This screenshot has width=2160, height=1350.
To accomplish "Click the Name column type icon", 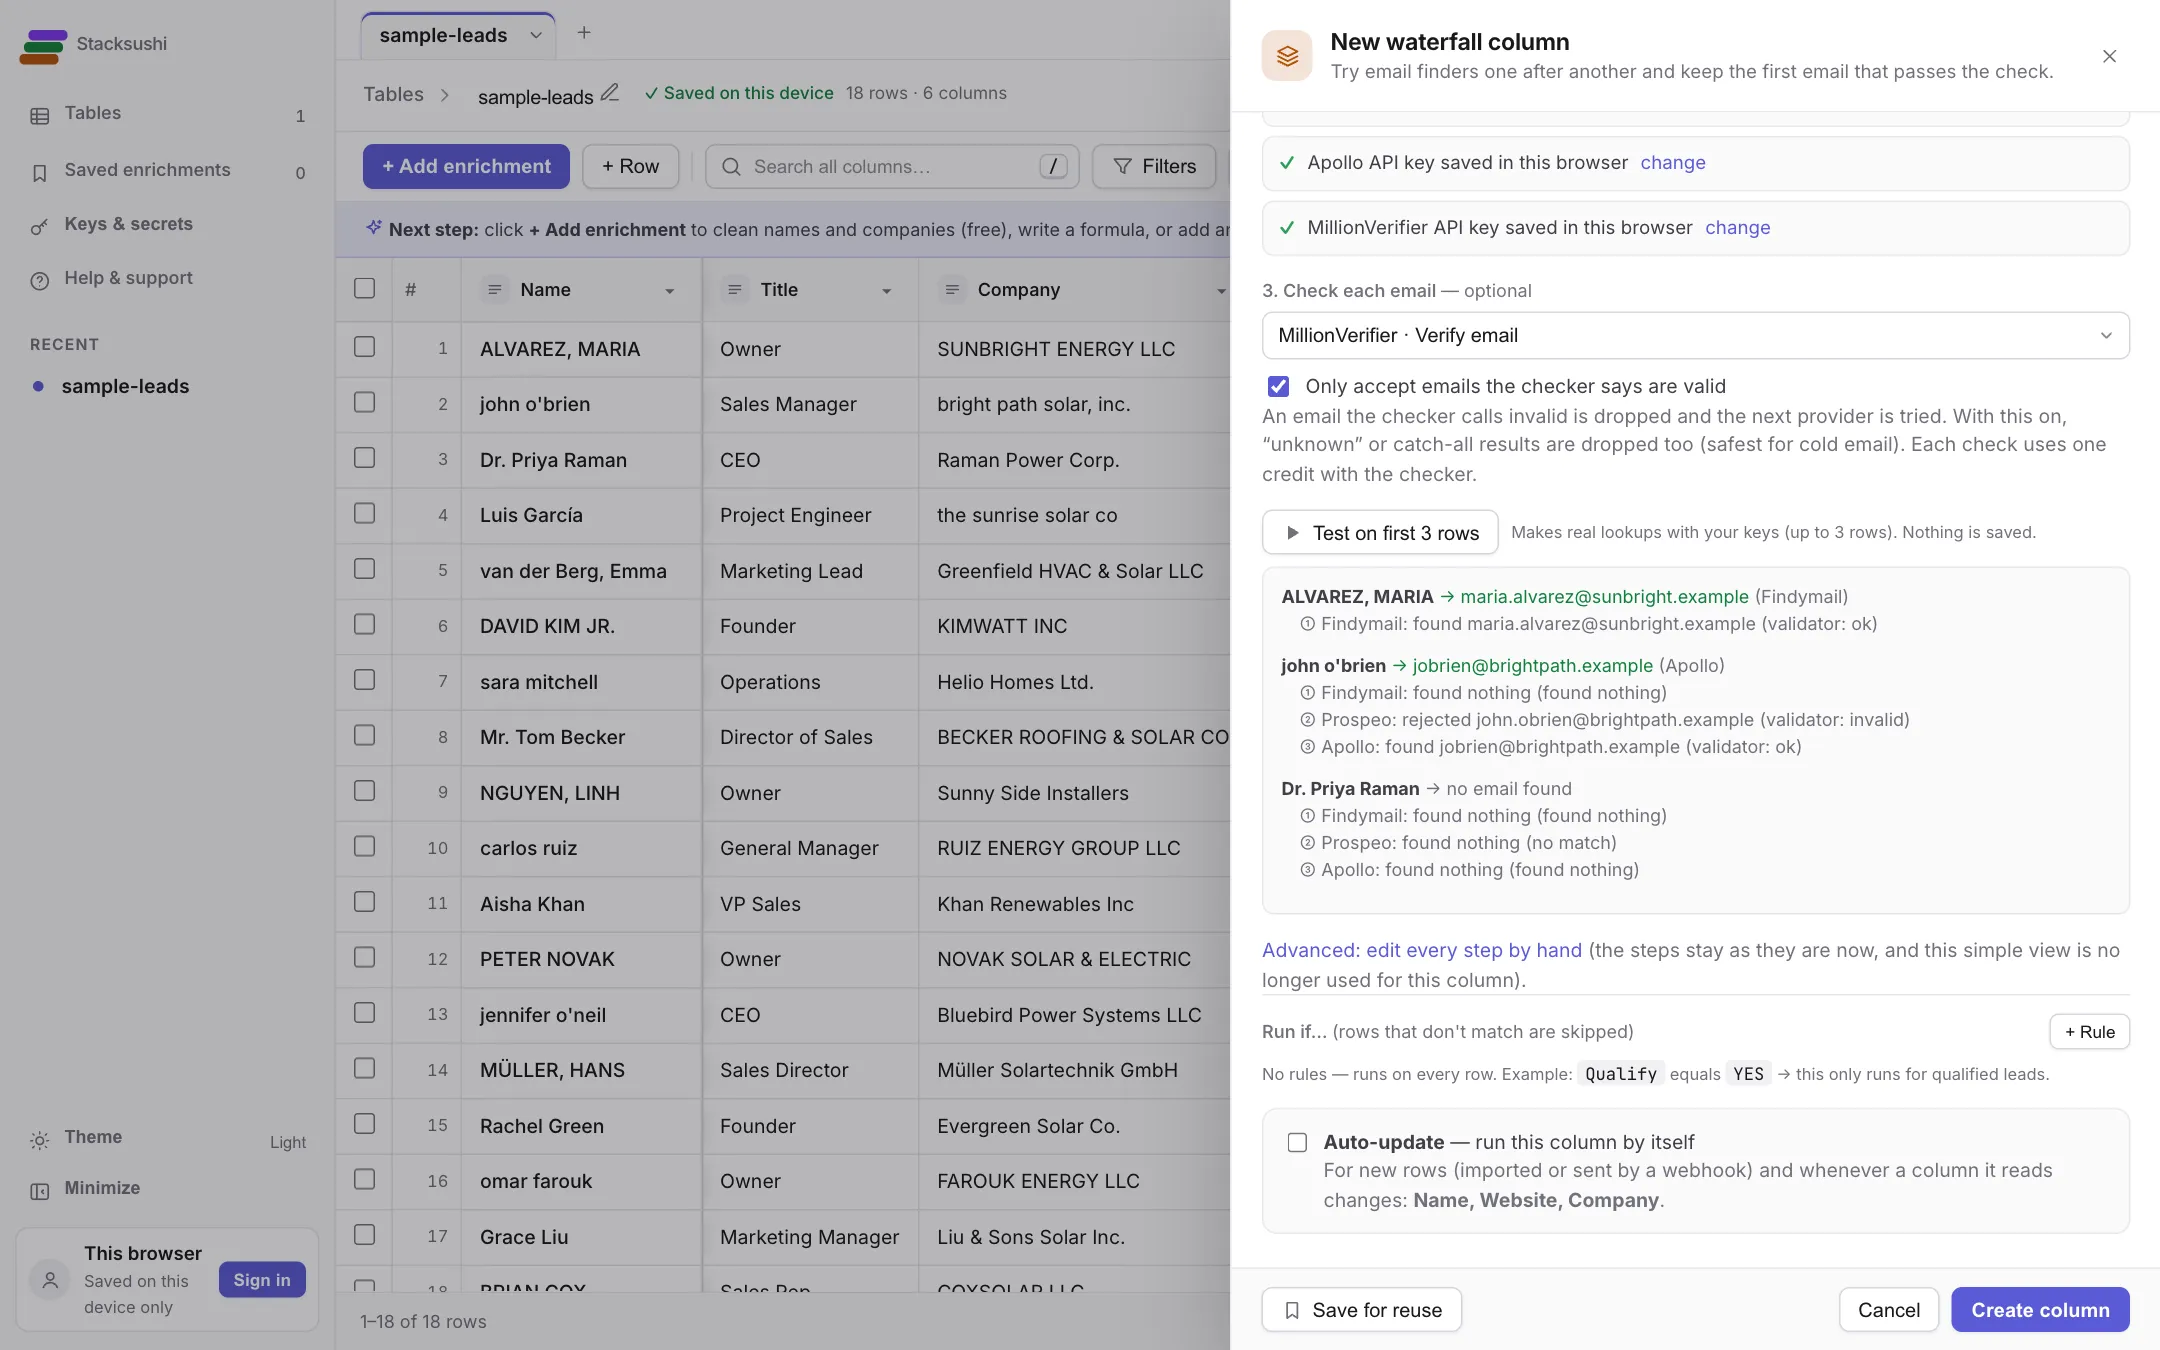I will (493, 290).
